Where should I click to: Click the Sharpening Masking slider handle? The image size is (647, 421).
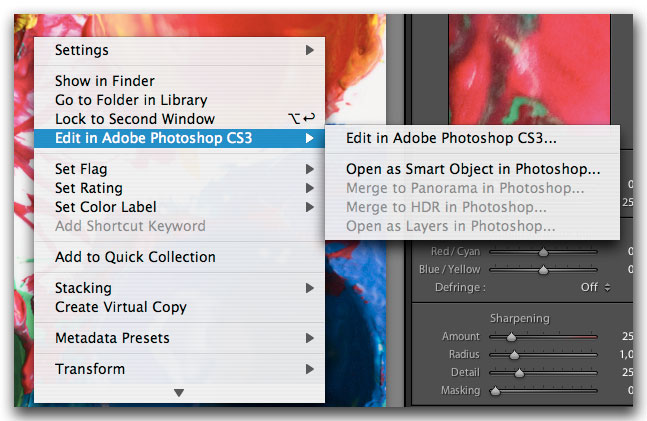495,391
